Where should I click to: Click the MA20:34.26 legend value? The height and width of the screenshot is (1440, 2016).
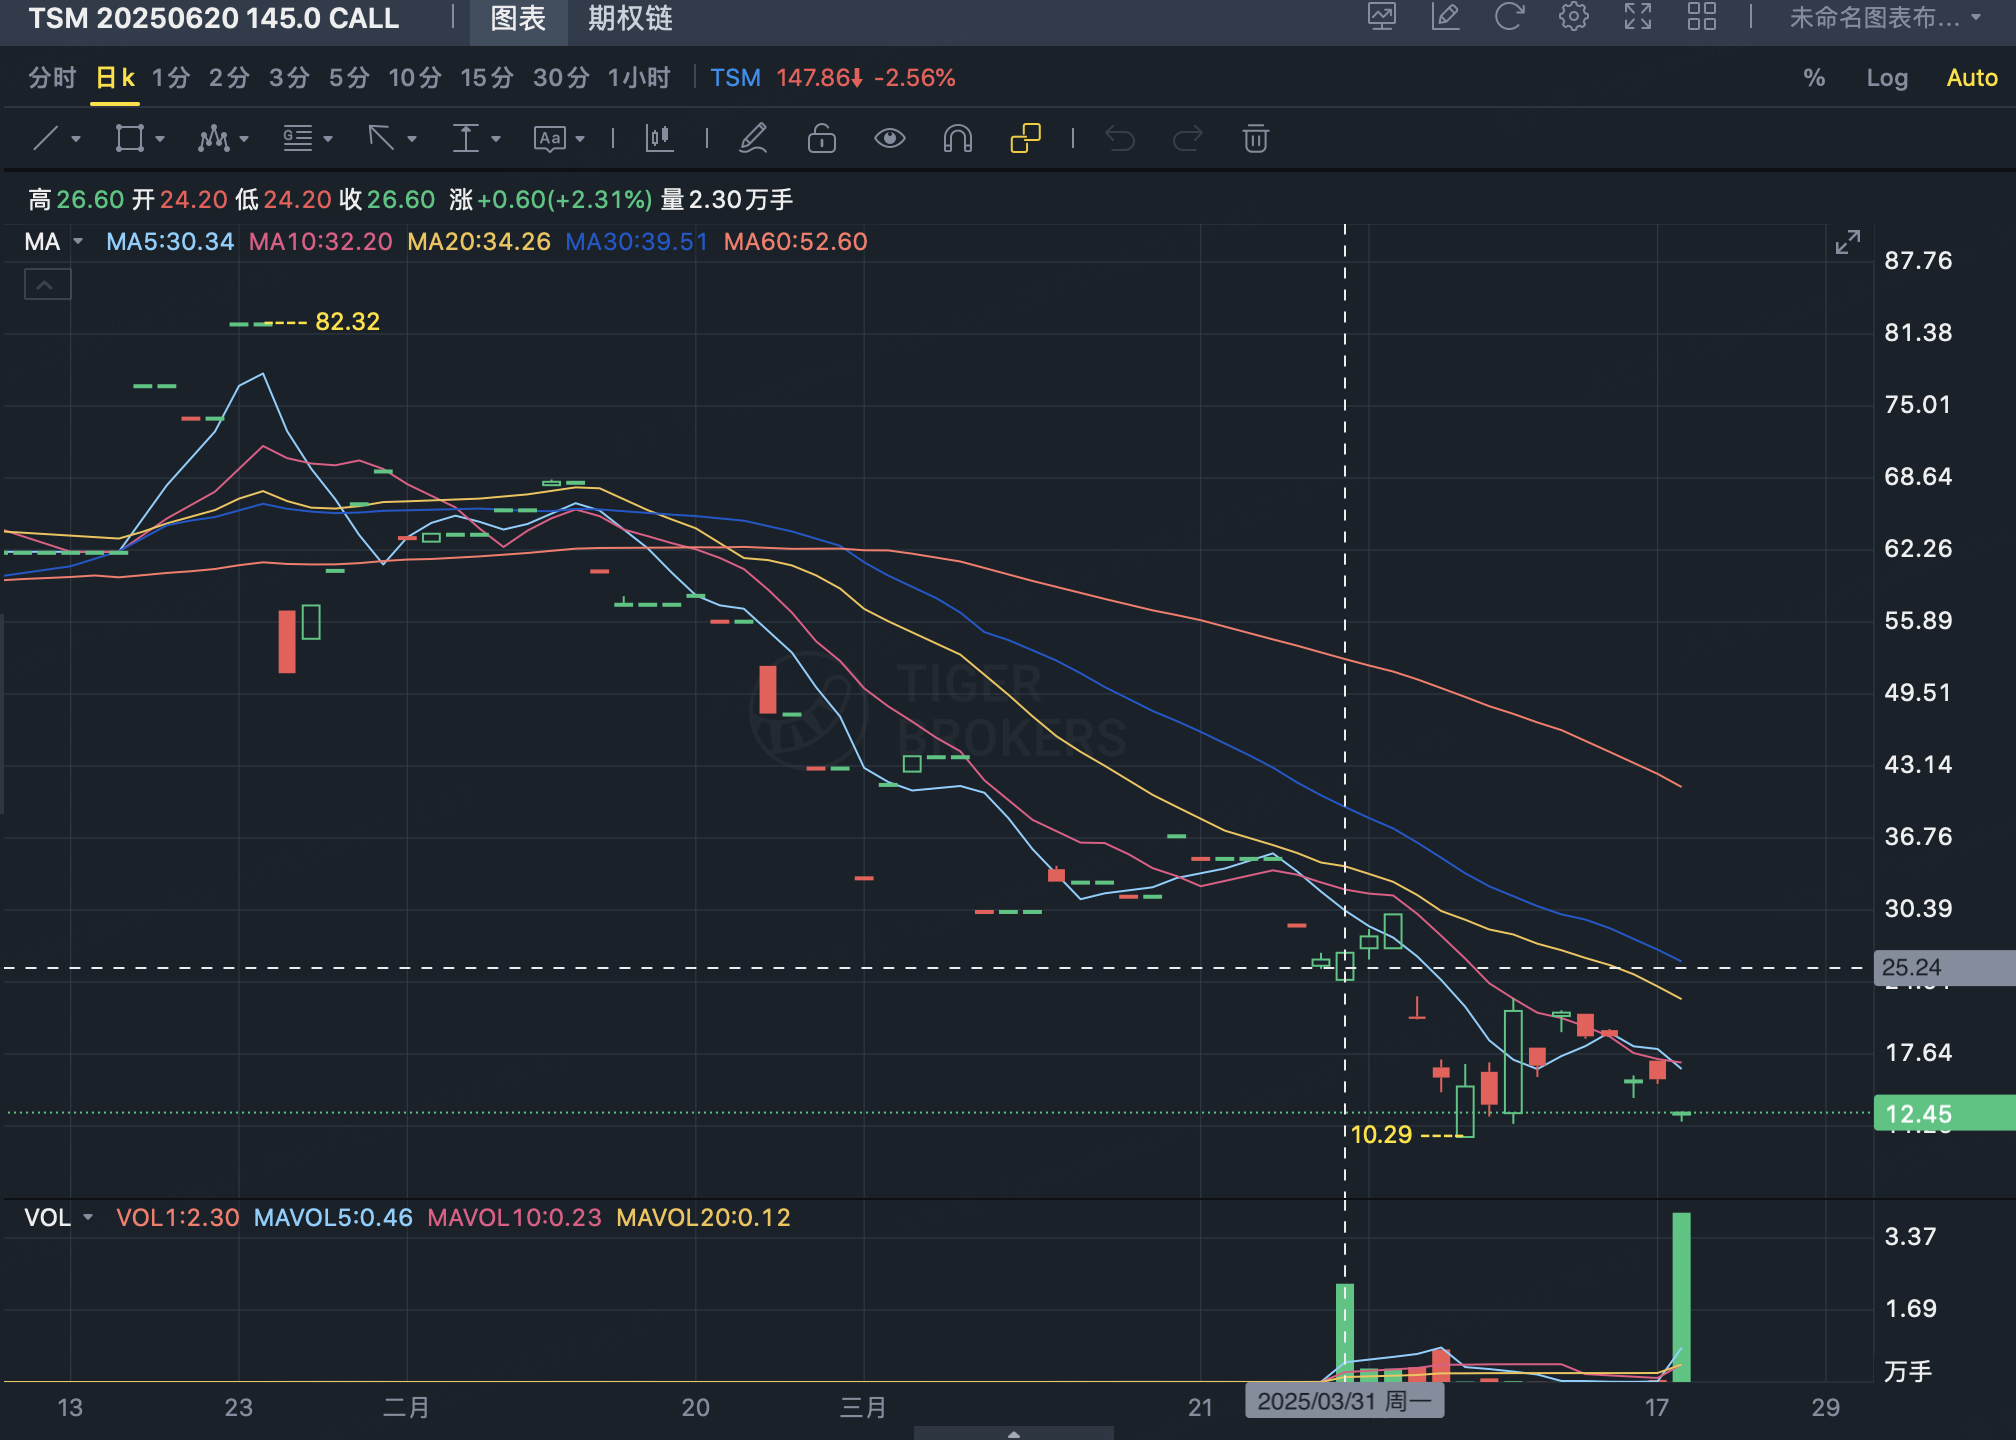[479, 242]
